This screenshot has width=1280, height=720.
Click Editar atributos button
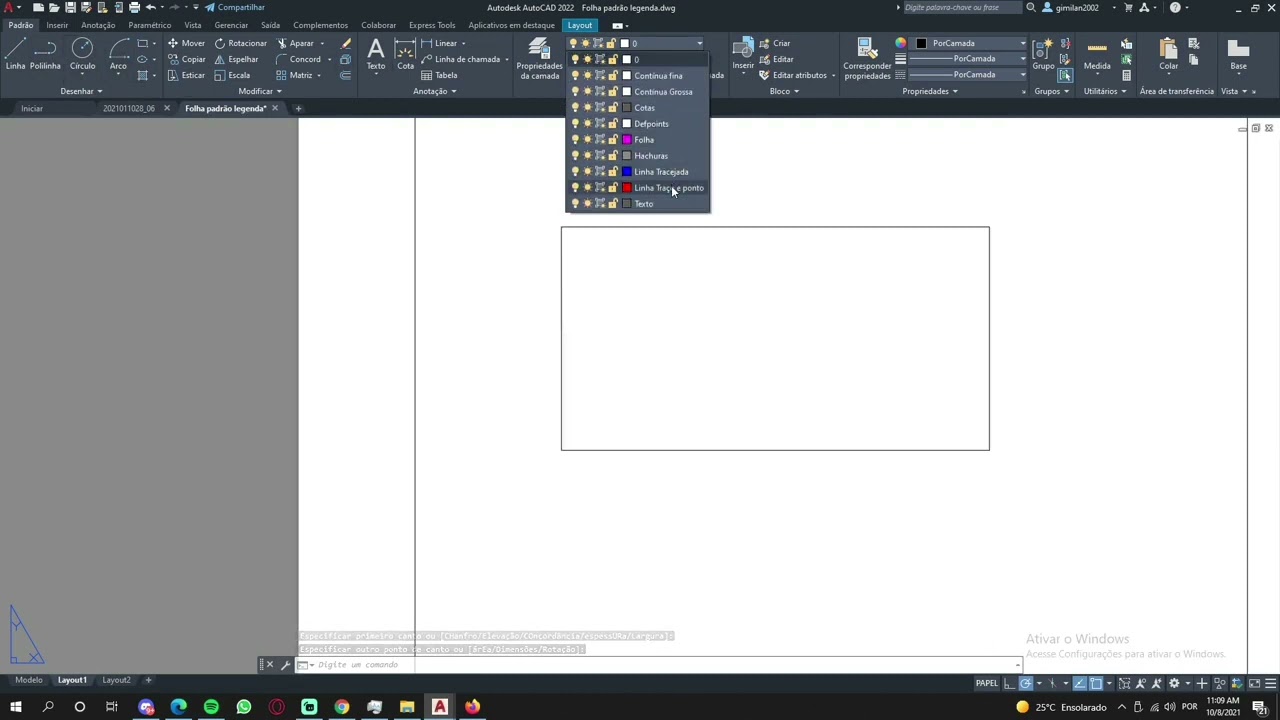coord(792,75)
